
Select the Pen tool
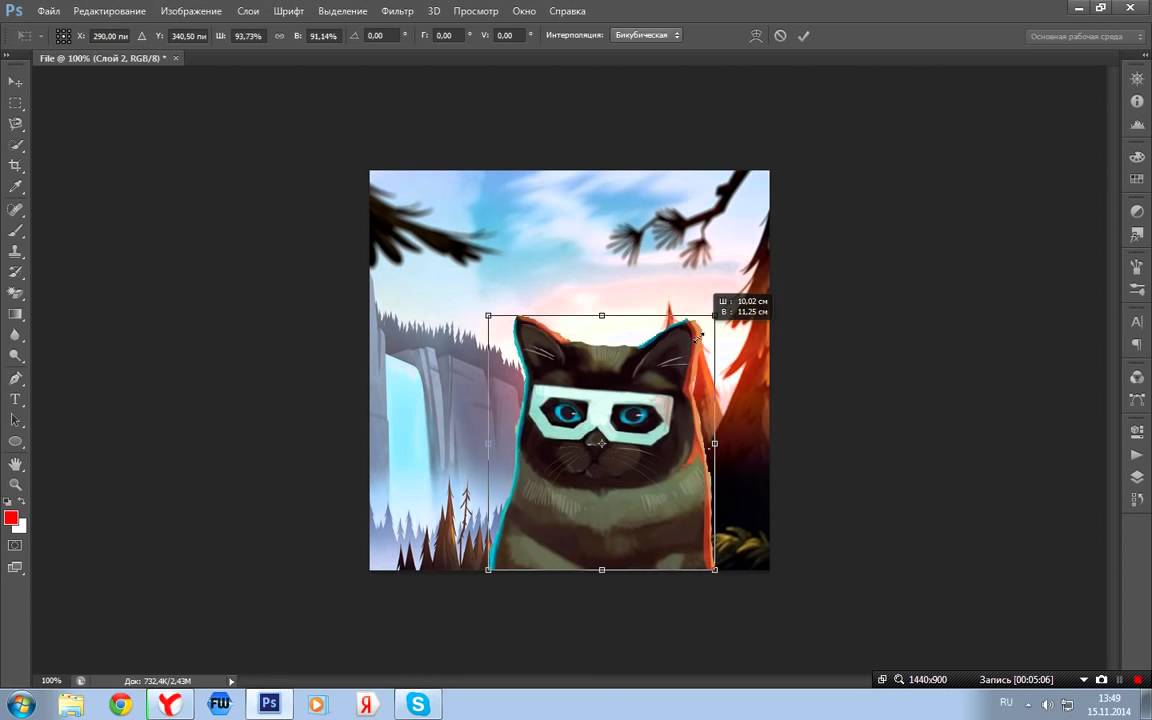[15, 378]
